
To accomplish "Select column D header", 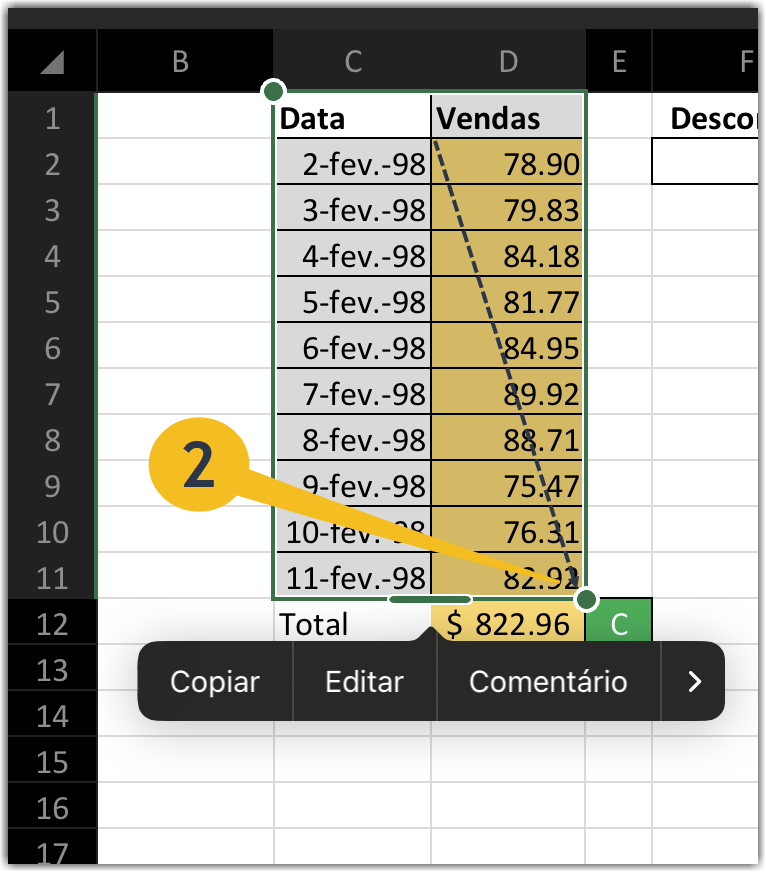I will (x=508, y=61).
